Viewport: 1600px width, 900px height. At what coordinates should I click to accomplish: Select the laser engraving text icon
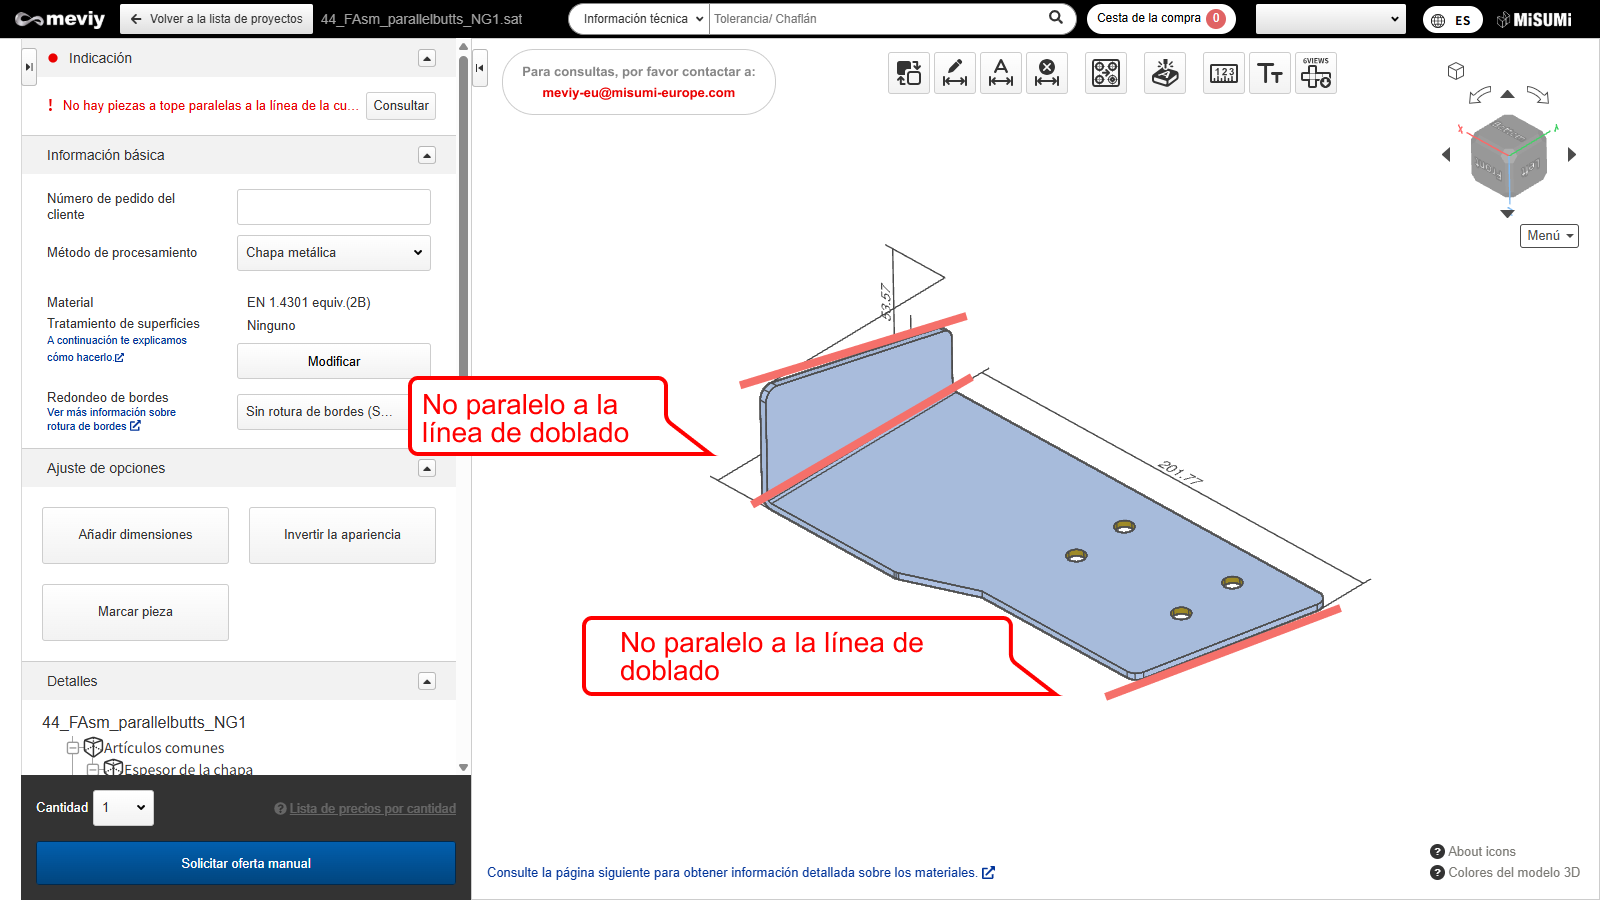[x=1165, y=73]
